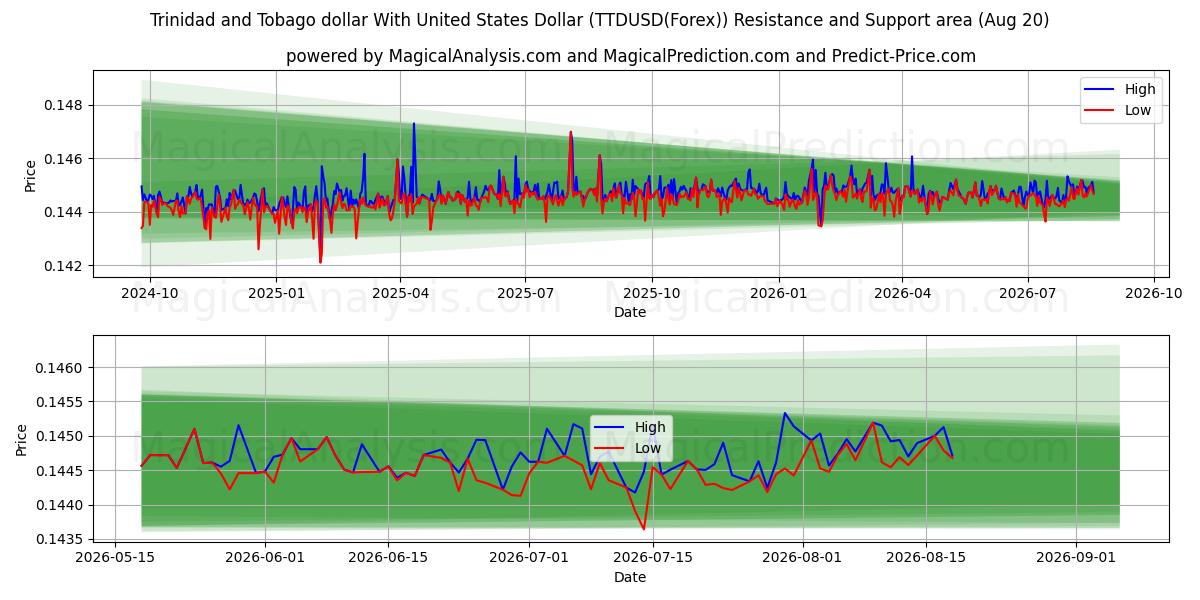Click the lowest red dip near 2026-07-15 in bottom chart
The height and width of the screenshot is (600, 1200).
pos(644,528)
